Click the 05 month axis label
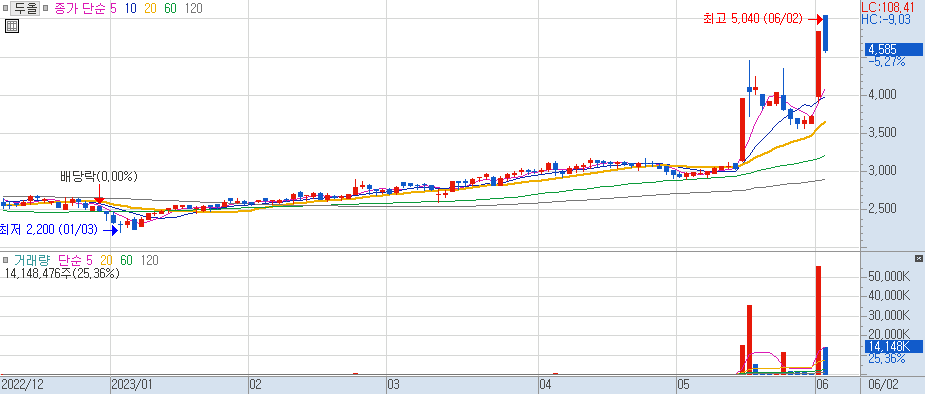Screen dimensions: 925x394 683,385
